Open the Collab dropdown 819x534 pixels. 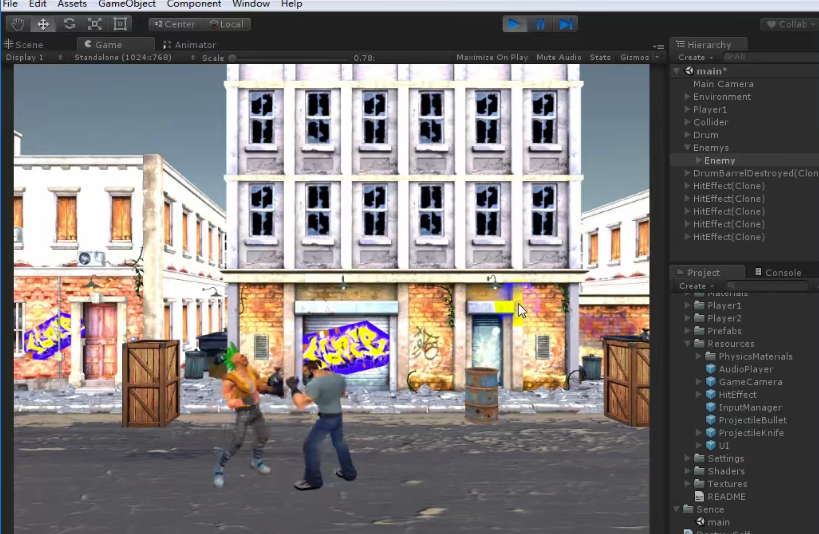(x=790, y=24)
